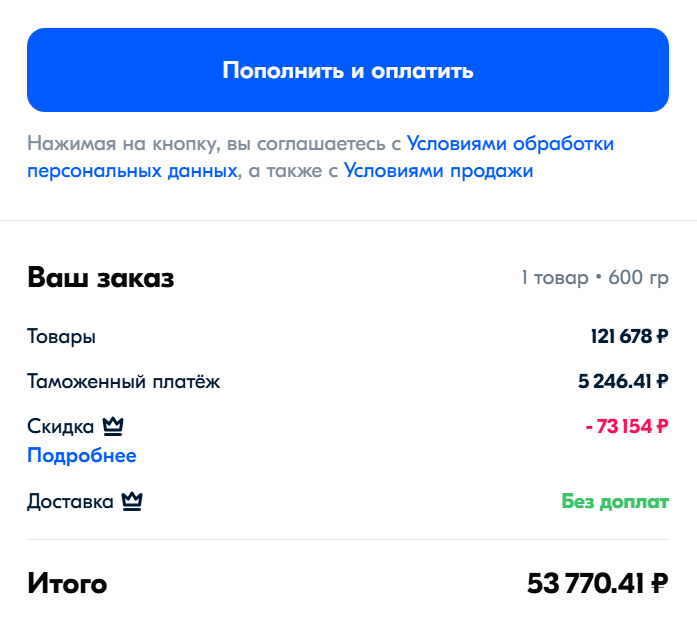Click the 121 678 ₽ goods amount
Screen dimensions: 697x630
point(628,337)
